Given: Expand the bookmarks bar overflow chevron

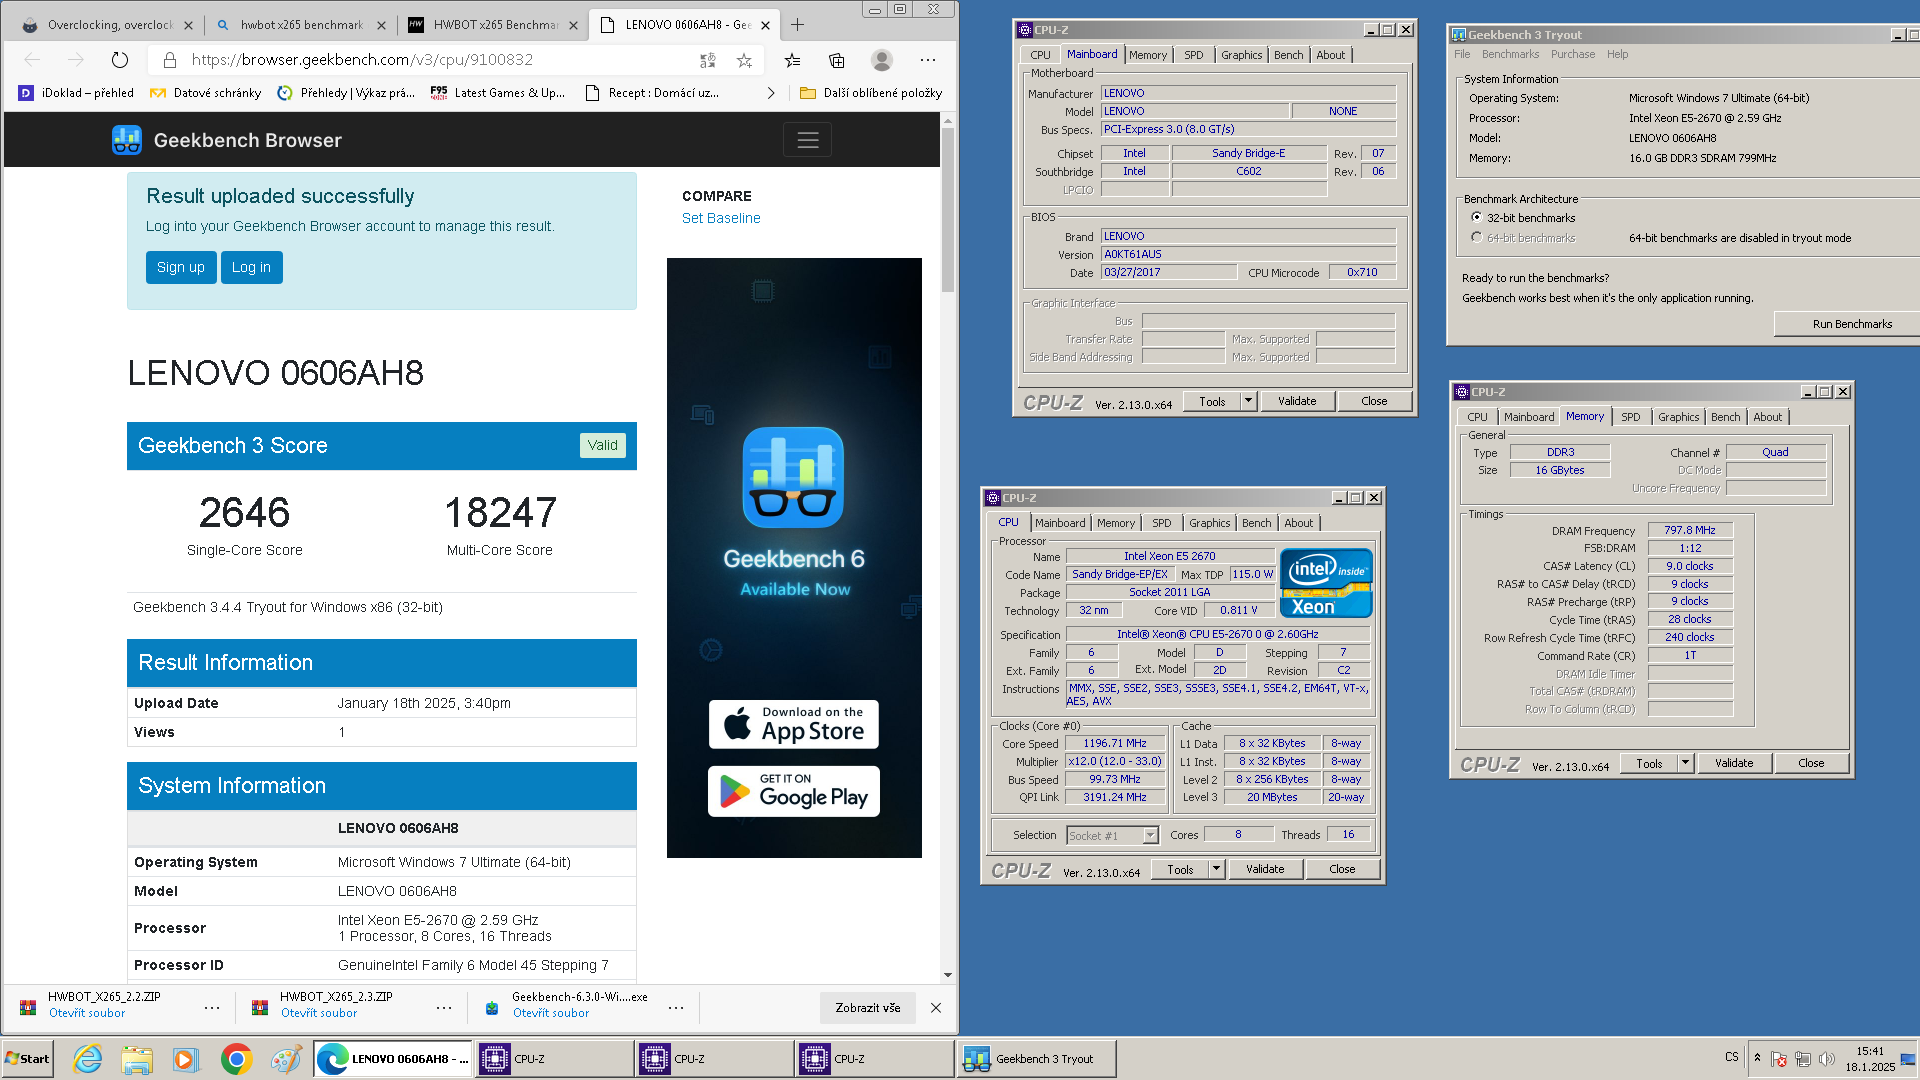Looking at the screenshot, I should (770, 93).
